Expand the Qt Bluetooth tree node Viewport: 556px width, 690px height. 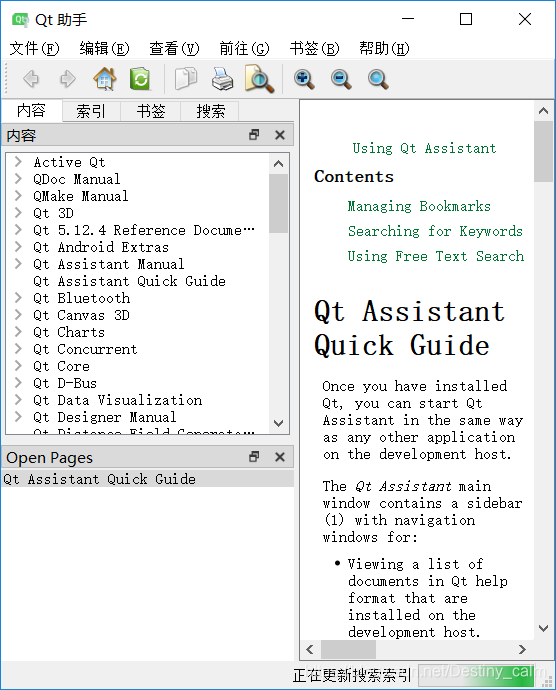pyautogui.click(x=18, y=297)
